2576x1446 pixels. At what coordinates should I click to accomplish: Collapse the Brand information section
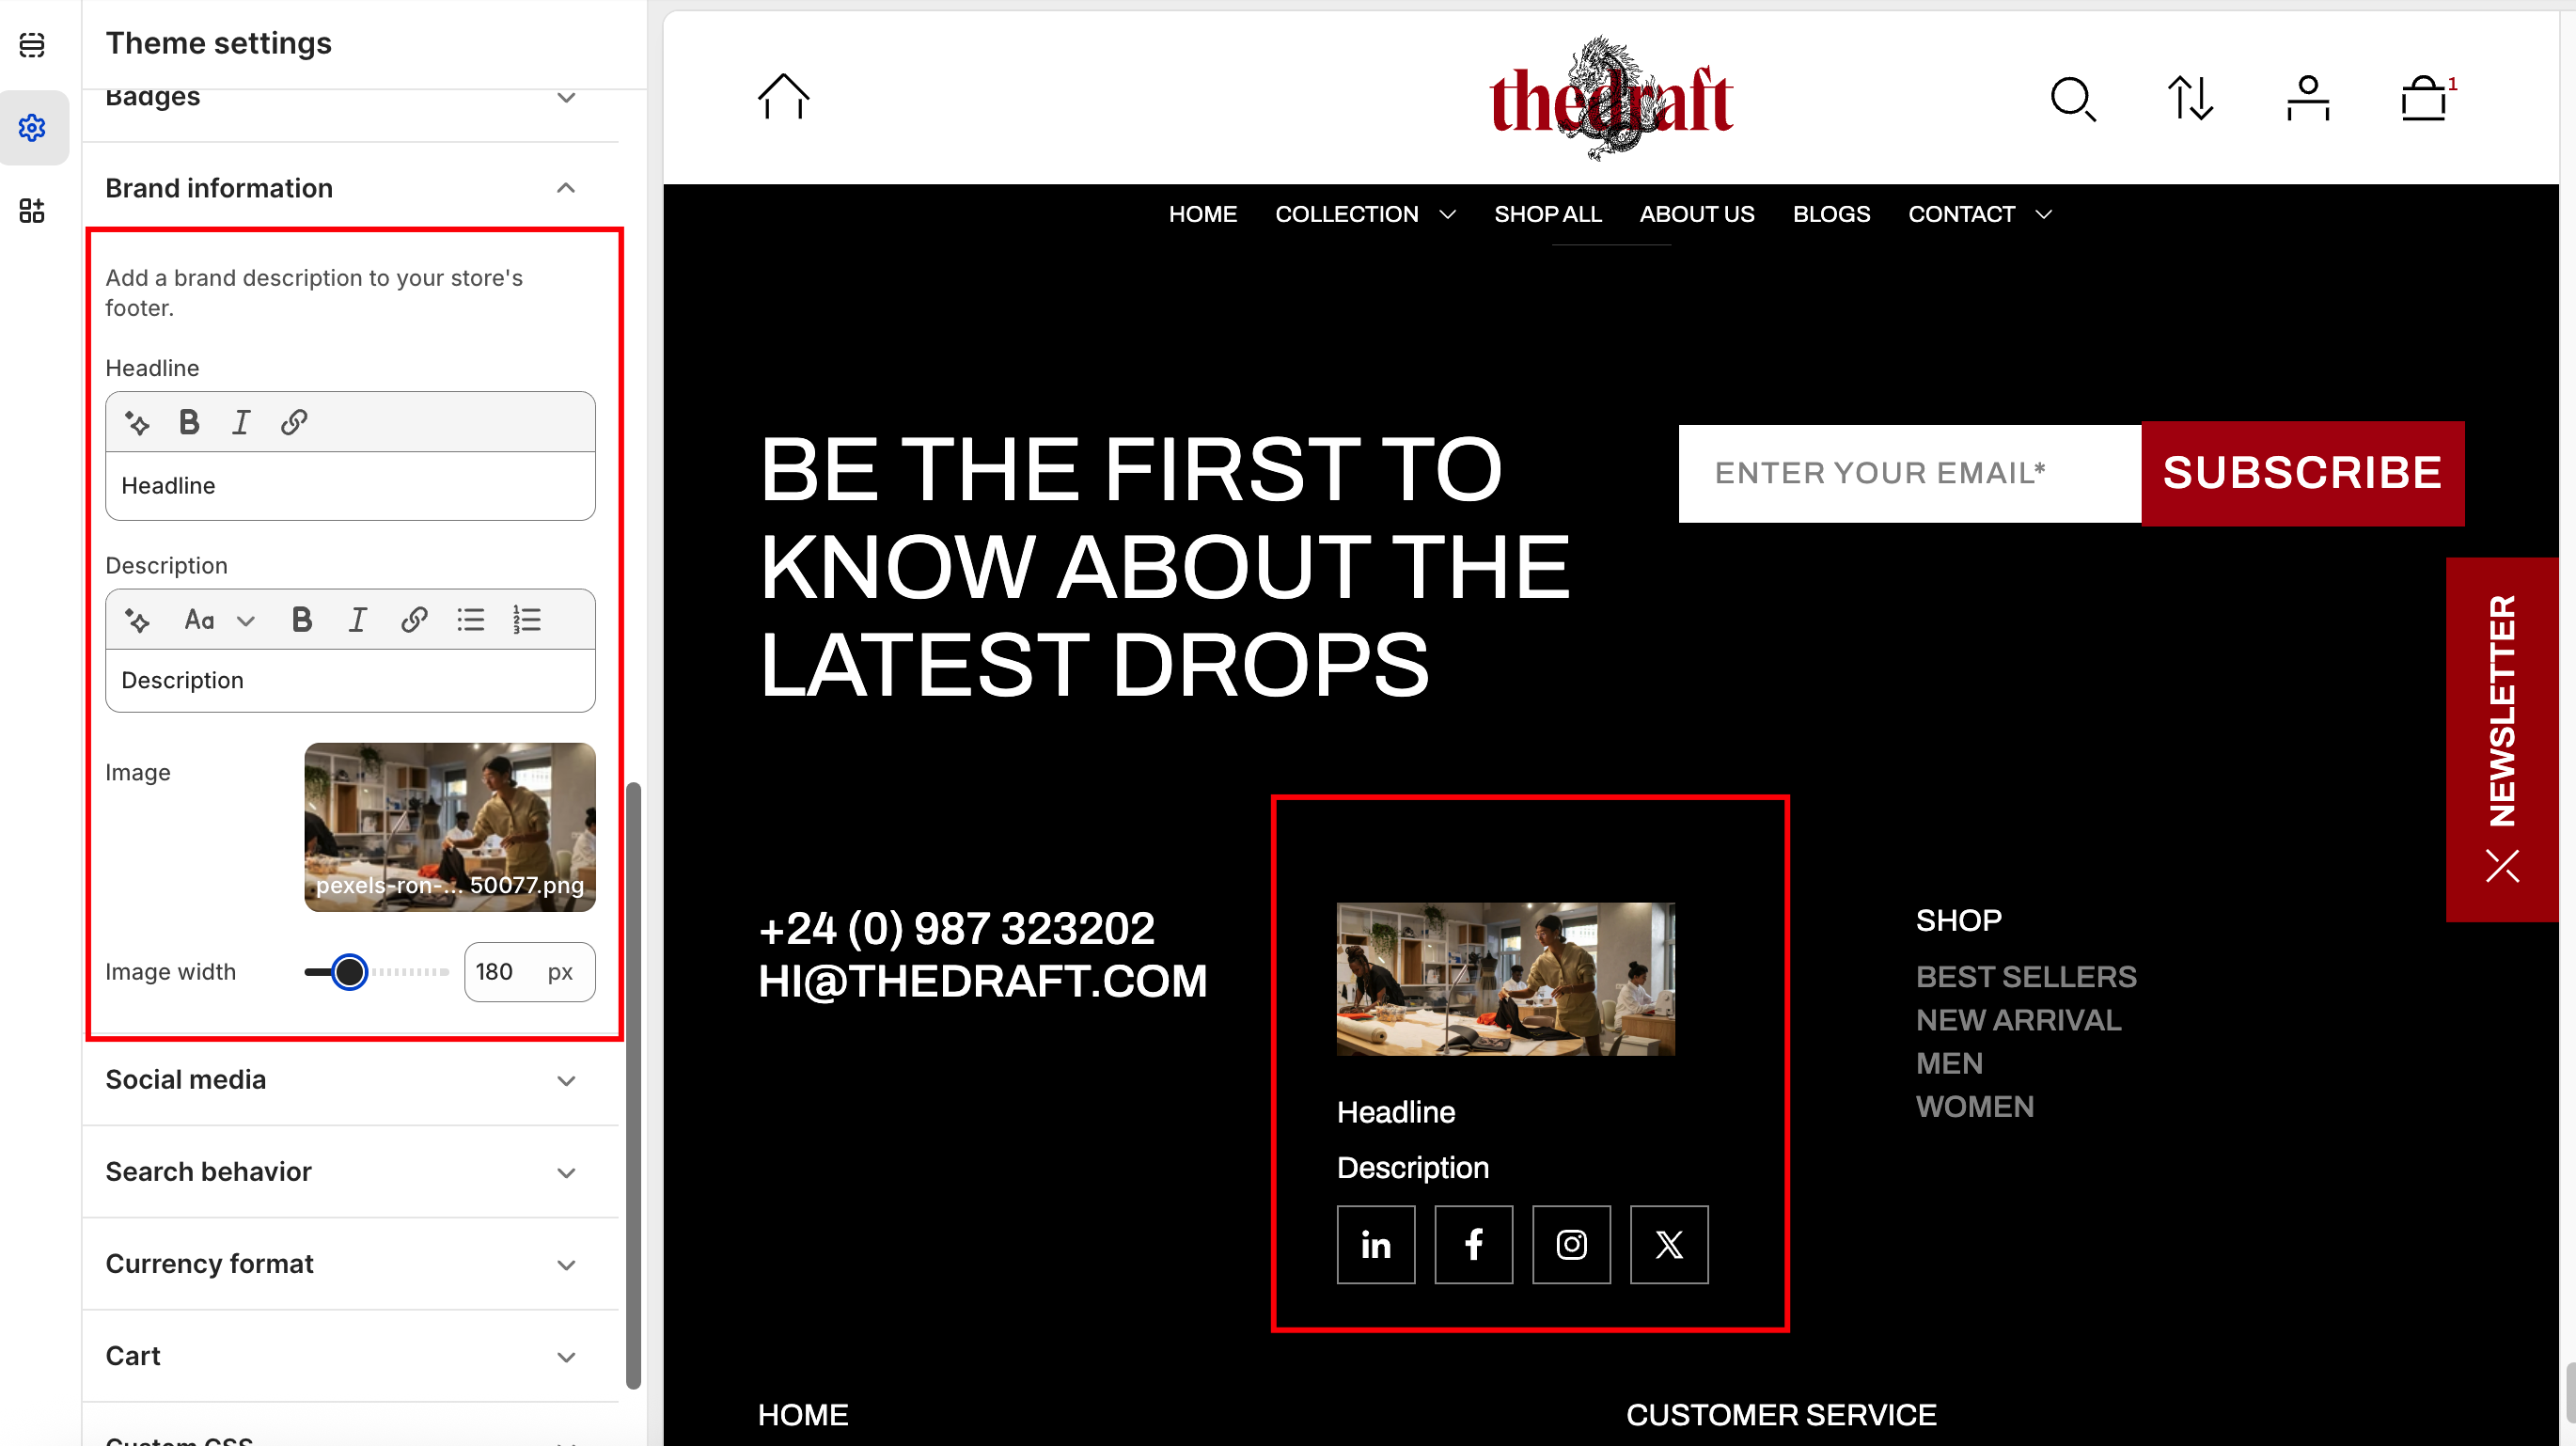(x=566, y=188)
